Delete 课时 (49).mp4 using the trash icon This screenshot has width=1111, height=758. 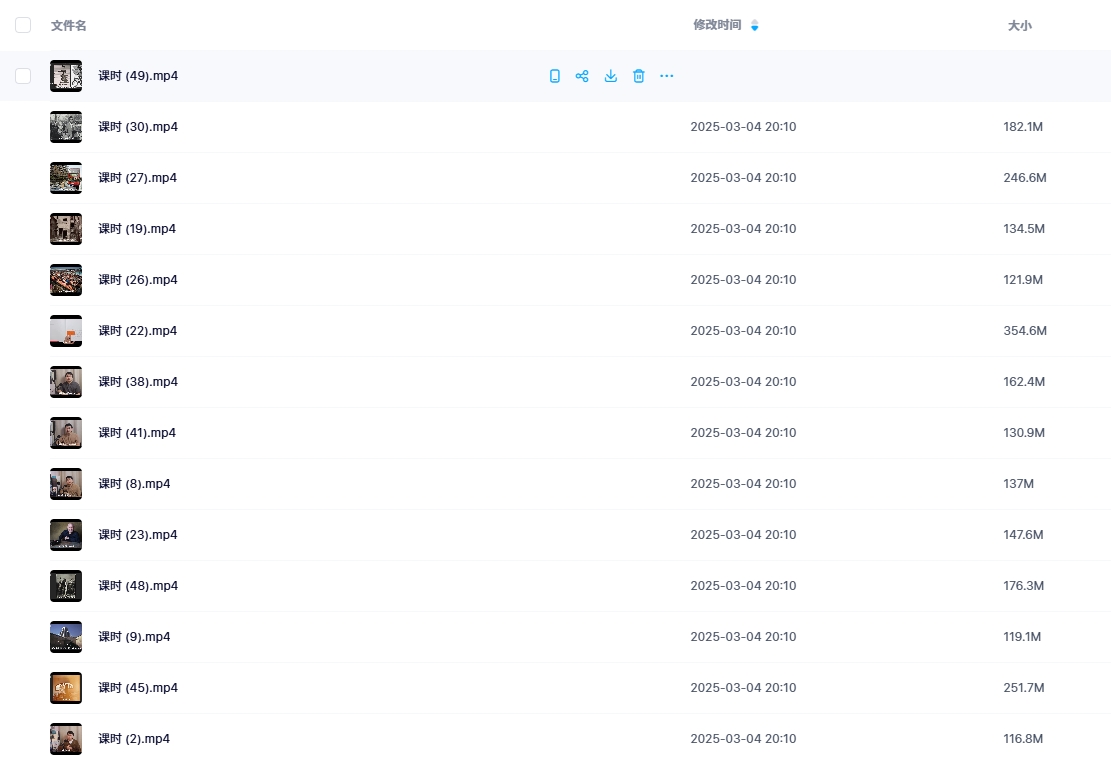pyautogui.click(x=638, y=76)
